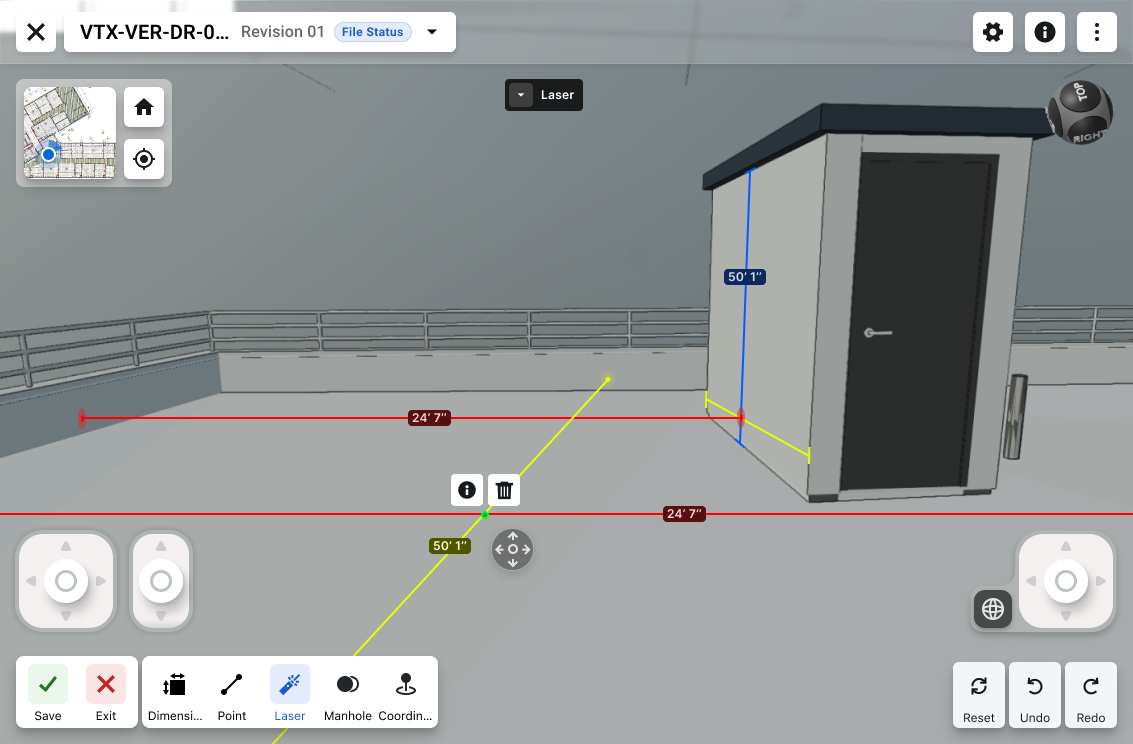Redo the last undone action

[1091, 695]
